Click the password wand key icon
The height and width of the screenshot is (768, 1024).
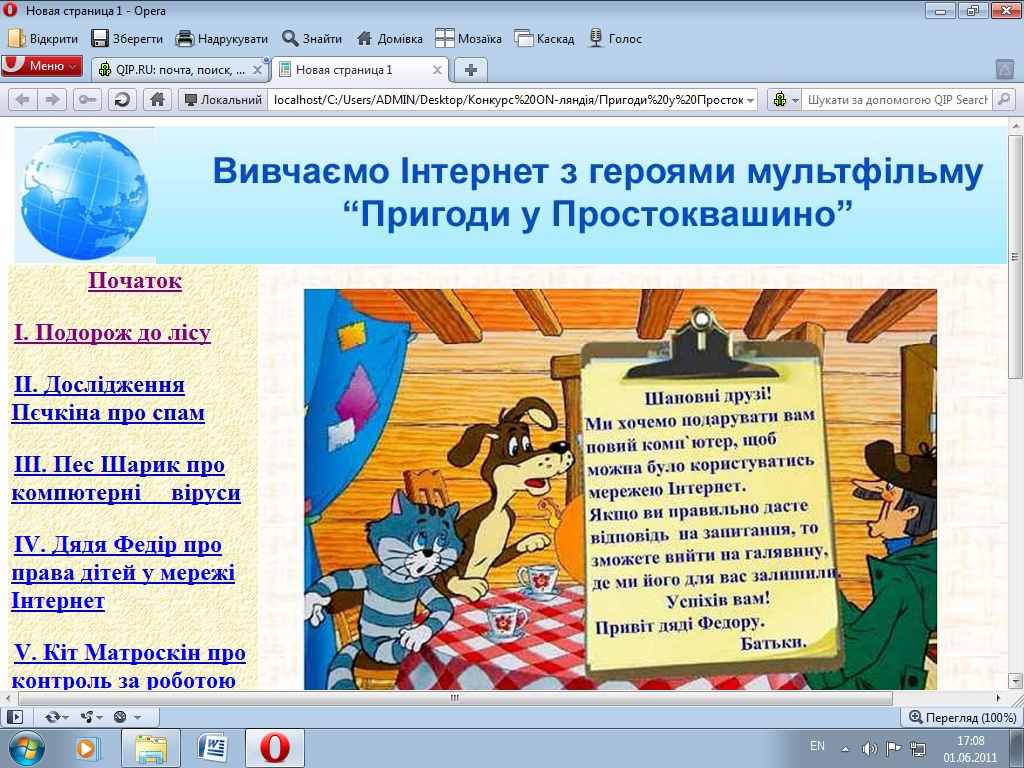[87, 100]
